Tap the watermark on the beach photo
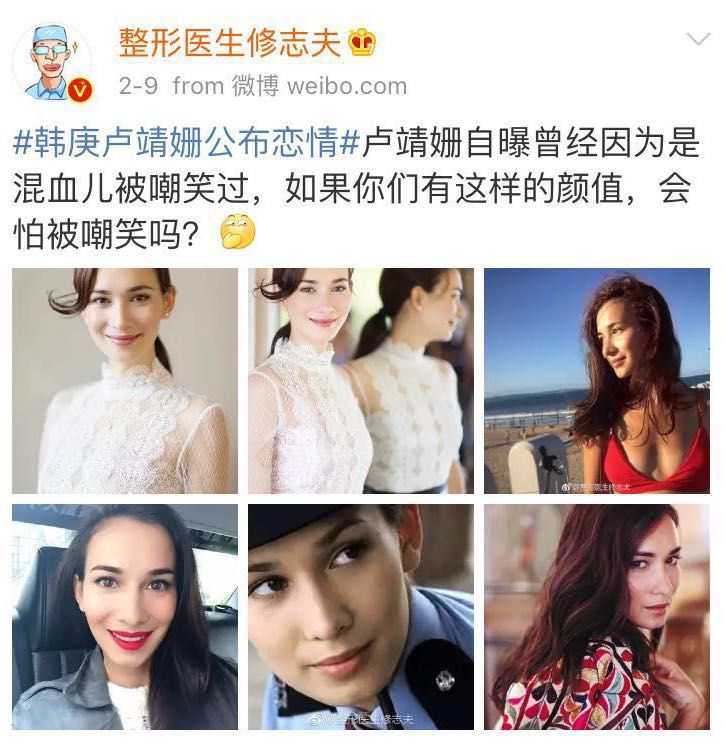This screenshot has width=726, height=743. [597, 486]
